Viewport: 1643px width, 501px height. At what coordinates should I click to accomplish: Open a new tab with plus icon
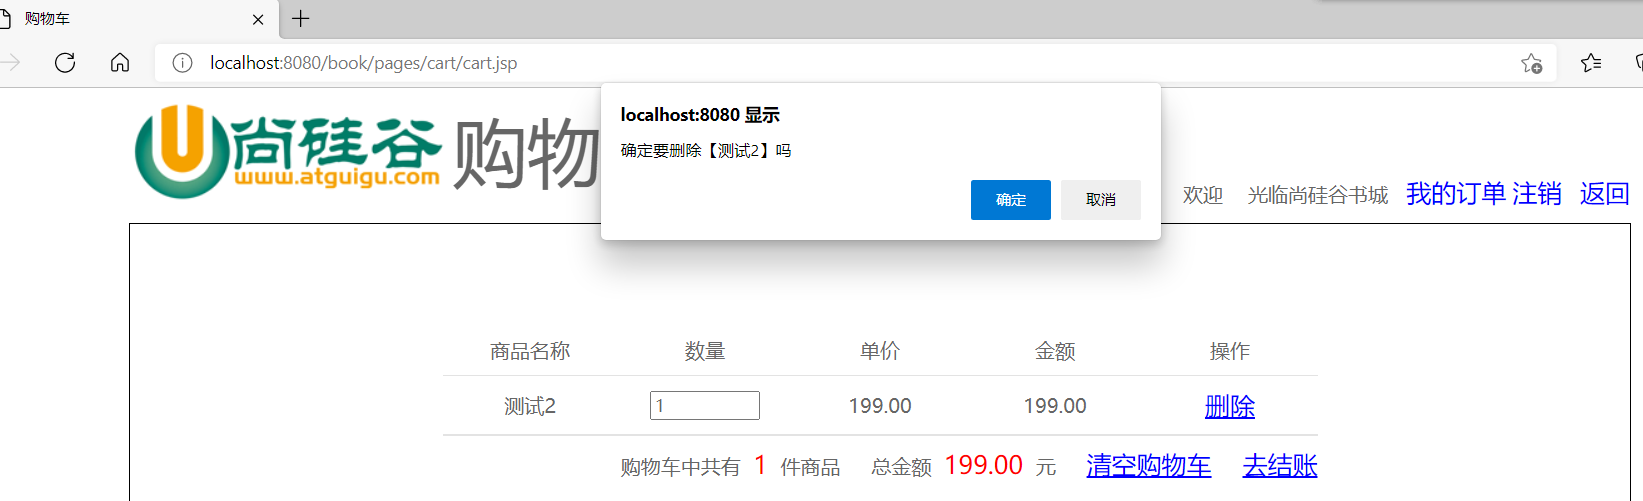coord(300,18)
